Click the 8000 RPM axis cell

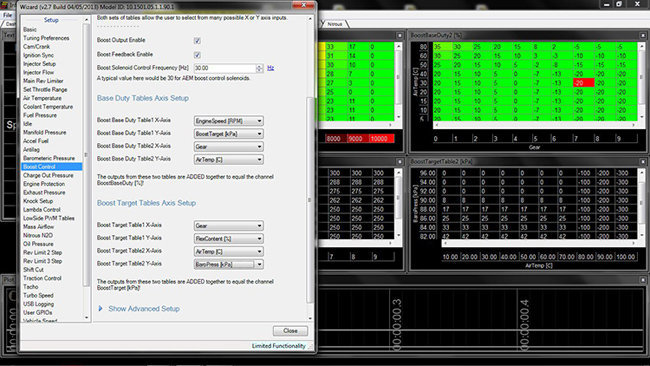click(334, 139)
